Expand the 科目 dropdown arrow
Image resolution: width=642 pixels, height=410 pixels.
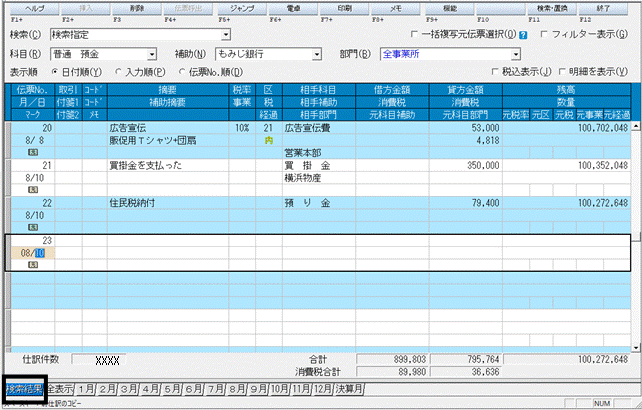tap(152, 54)
